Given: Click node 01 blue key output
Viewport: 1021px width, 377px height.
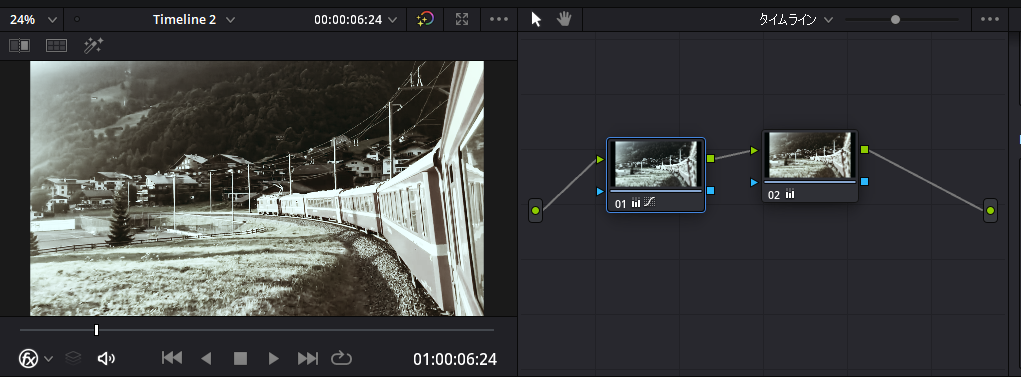Looking at the screenshot, I should pos(710,190).
